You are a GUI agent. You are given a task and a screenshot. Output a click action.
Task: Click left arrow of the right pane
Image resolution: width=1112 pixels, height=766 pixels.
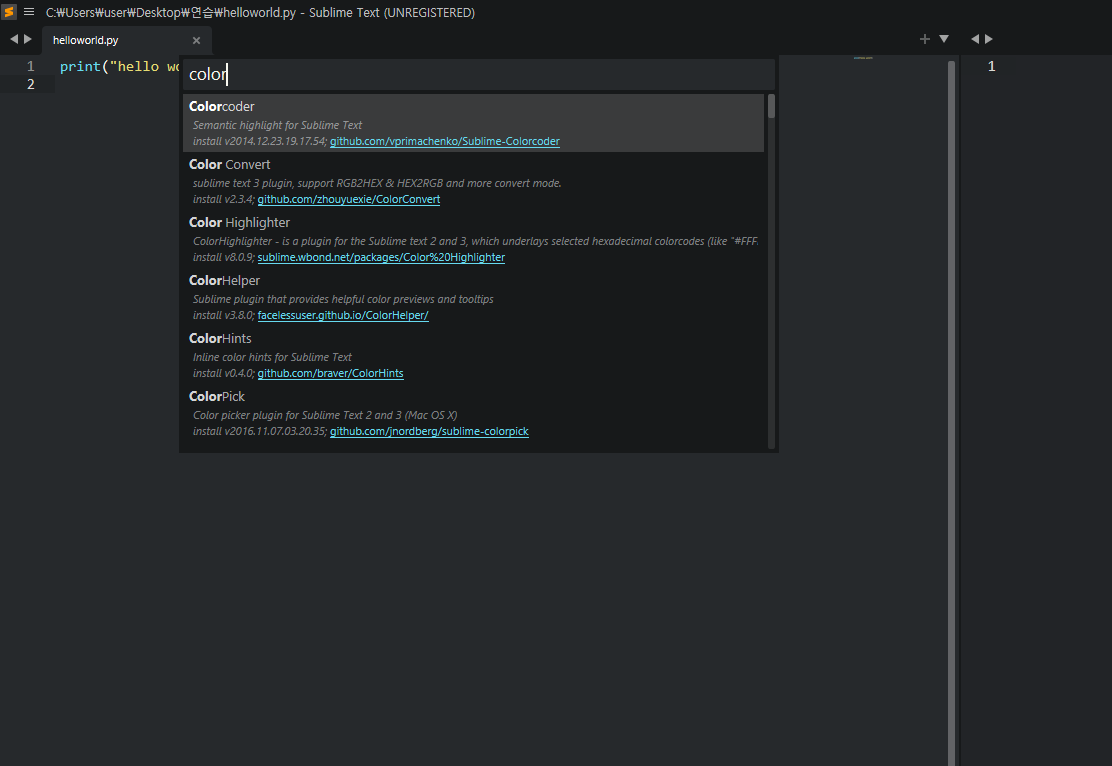point(975,39)
